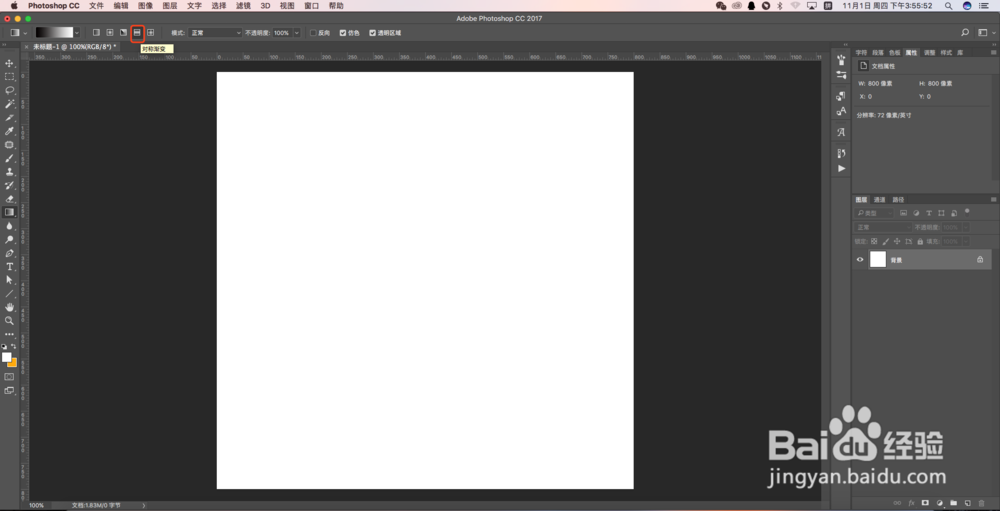The height and width of the screenshot is (511, 1000).
Task: Hide the 背景 layer via eye icon
Action: 860,260
